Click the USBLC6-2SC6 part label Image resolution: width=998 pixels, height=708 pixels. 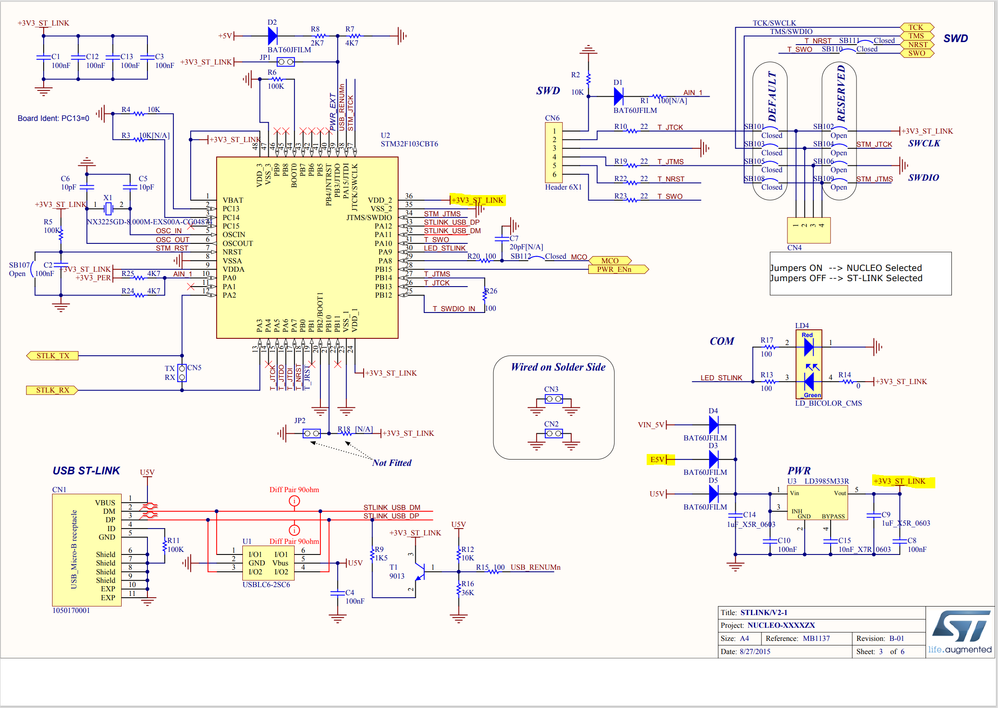(x=266, y=584)
